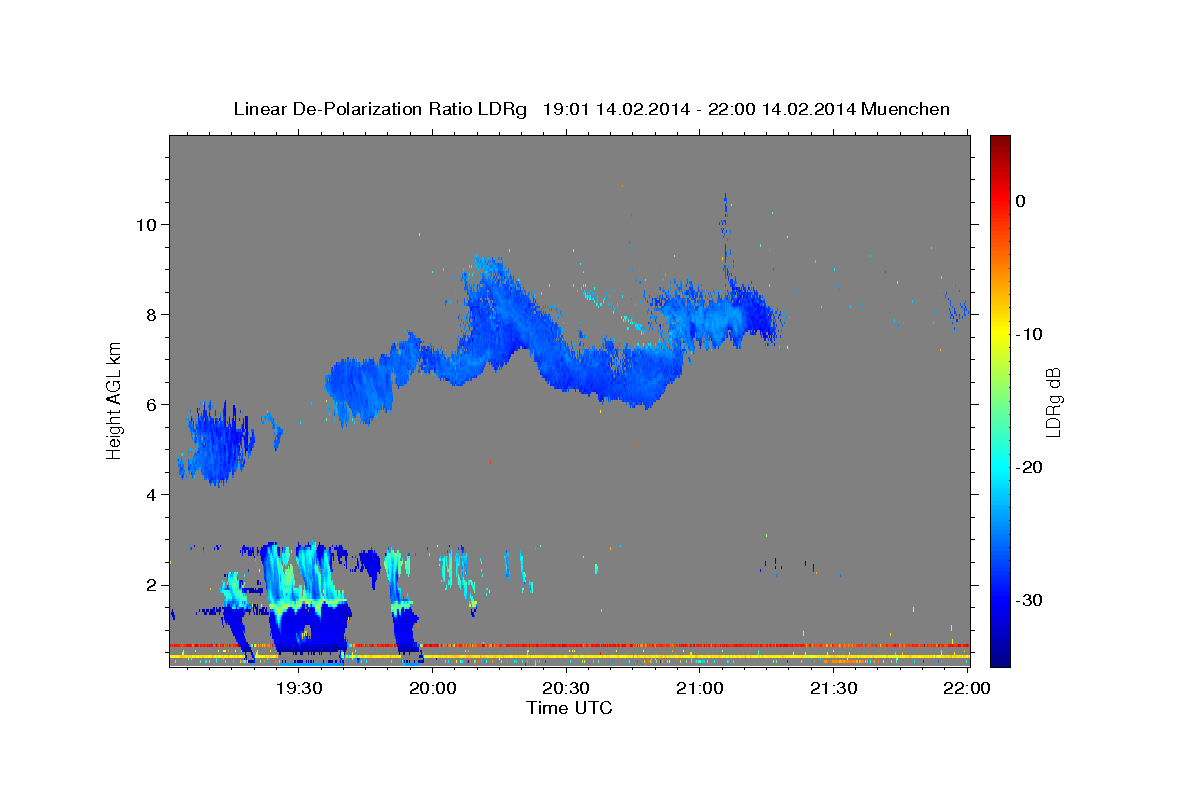Click the '21:30' time axis label

tap(833, 688)
